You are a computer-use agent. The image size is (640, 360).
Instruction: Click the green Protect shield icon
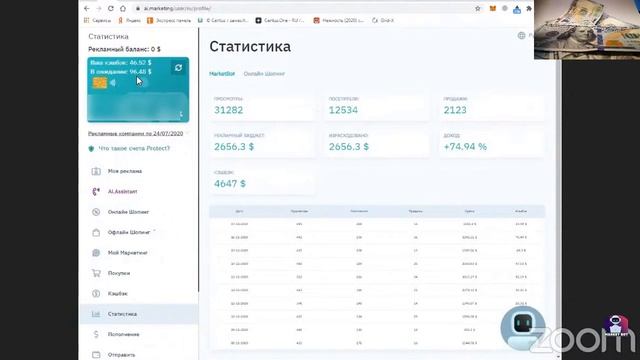(91, 149)
